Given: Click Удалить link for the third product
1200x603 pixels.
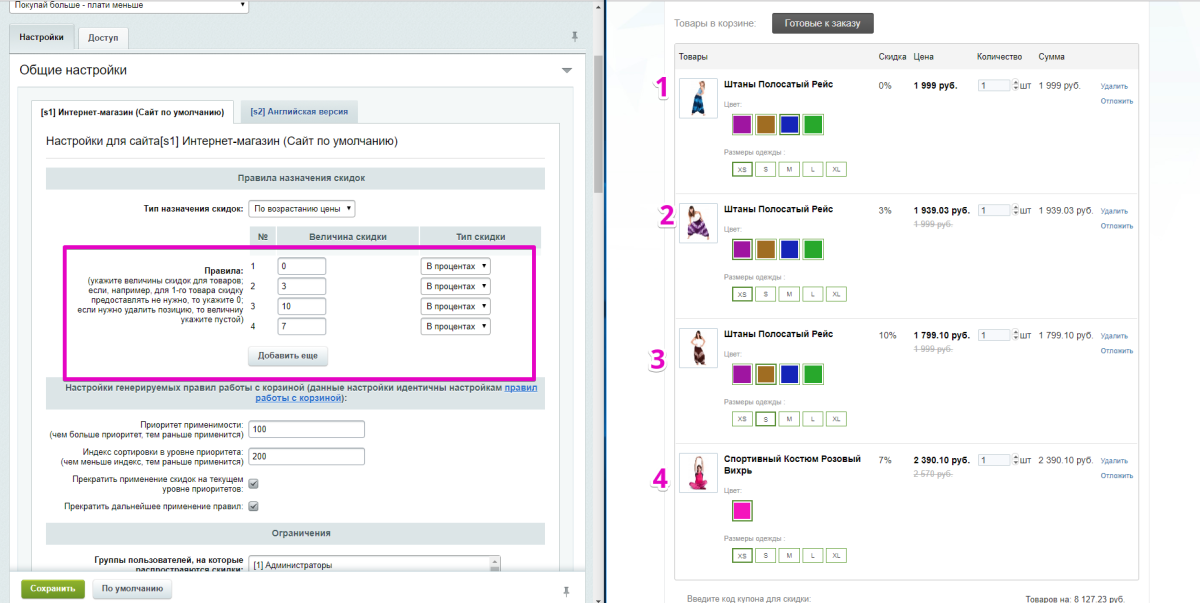Looking at the screenshot, I should coord(1114,336).
